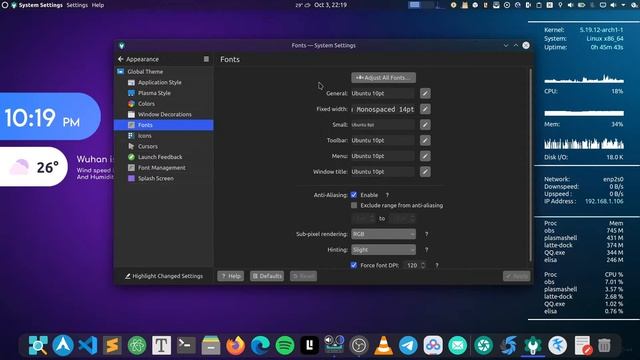640x360 pixels.
Task: Launch Sublime Text from the dock
Action: 112,346
